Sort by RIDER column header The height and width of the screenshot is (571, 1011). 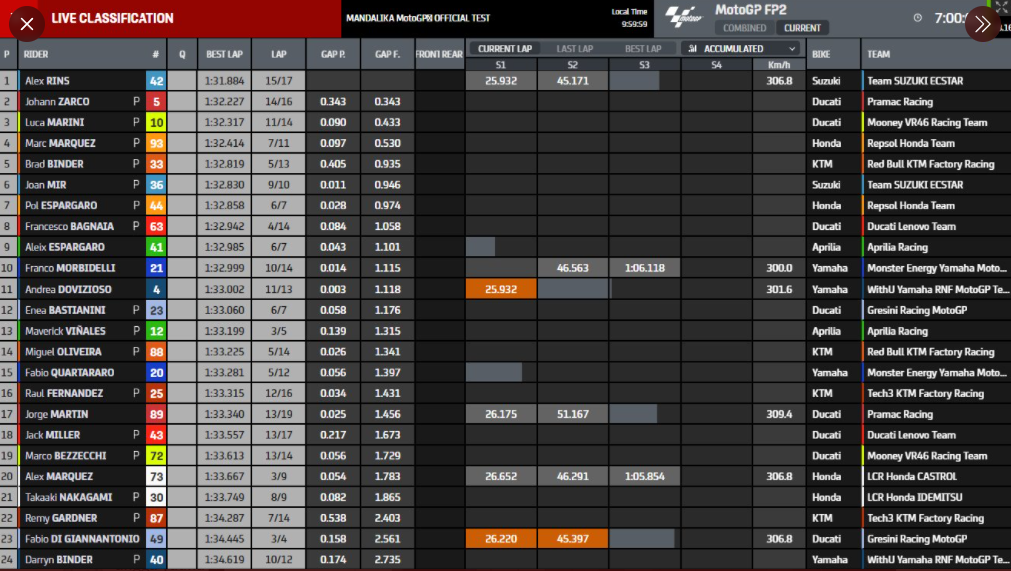coord(36,54)
